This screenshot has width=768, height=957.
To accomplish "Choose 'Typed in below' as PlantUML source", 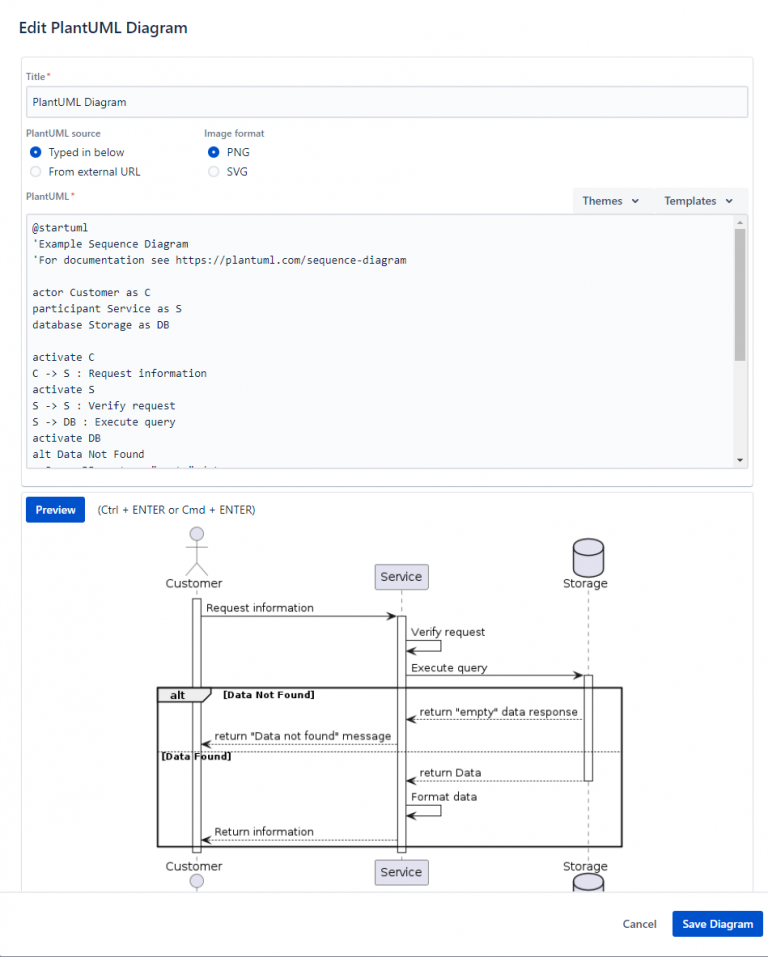I will pyautogui.click(x=35, y=152).
